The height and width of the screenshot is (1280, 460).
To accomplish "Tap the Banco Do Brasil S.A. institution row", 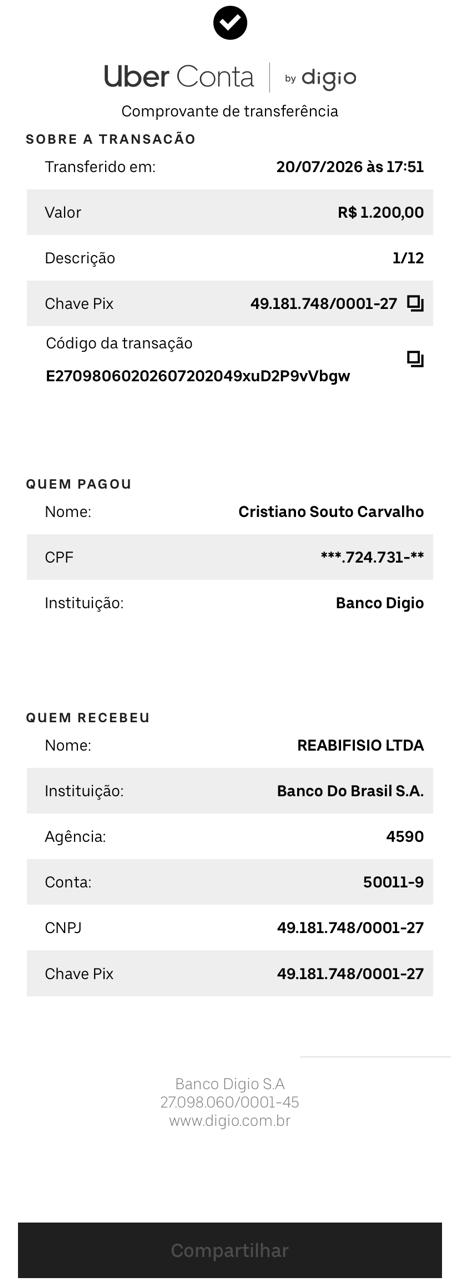I will coord(230,791).
